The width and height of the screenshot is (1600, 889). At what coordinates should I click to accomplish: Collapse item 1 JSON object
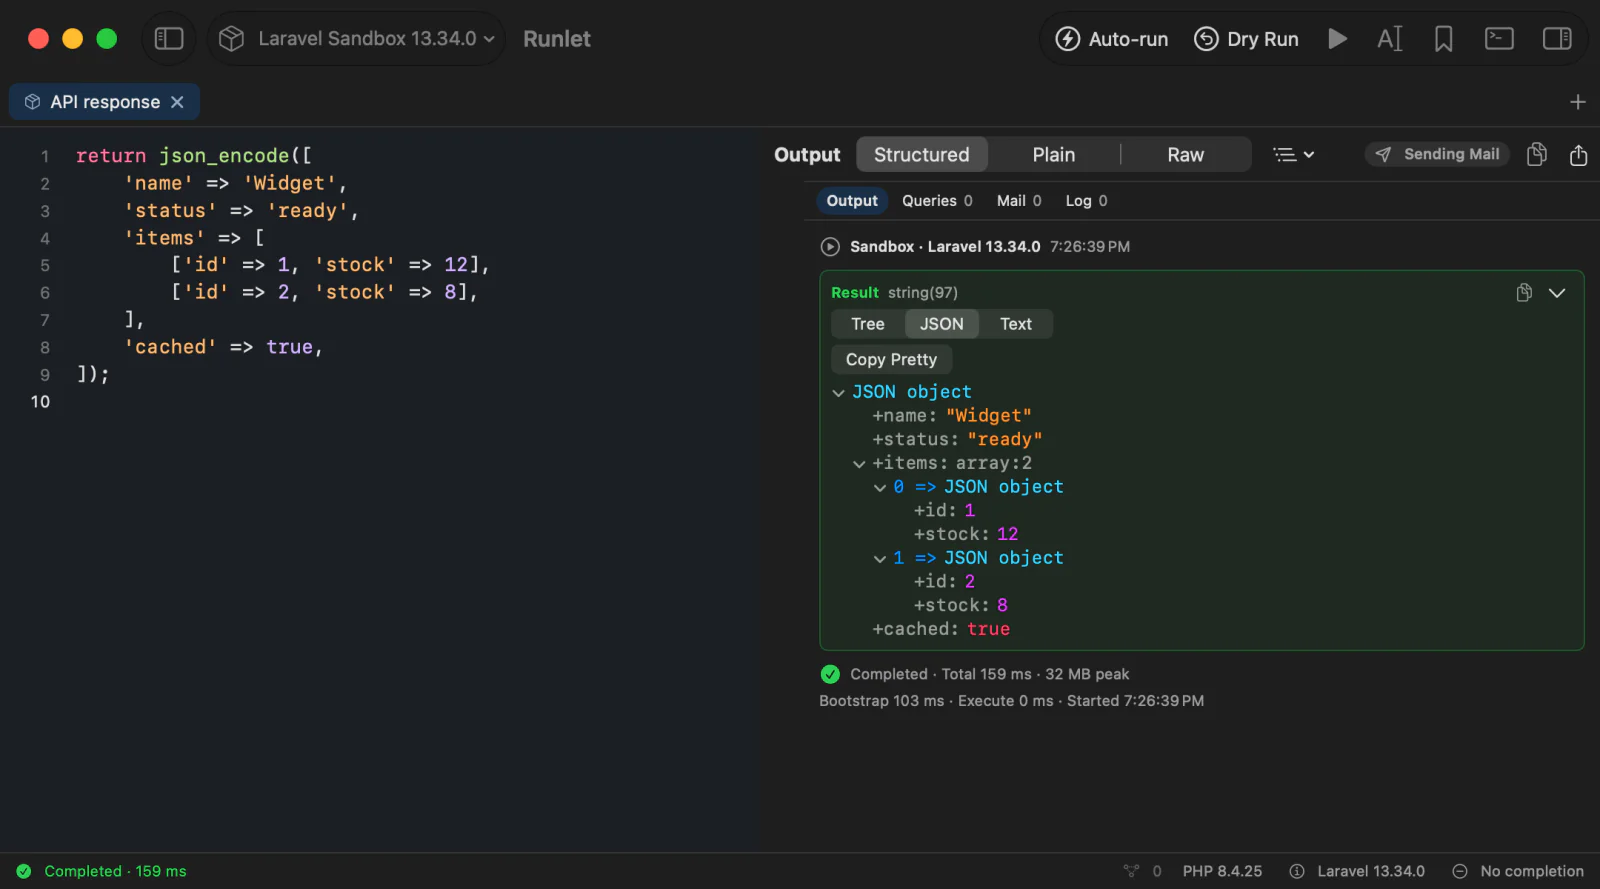point(880,559)
